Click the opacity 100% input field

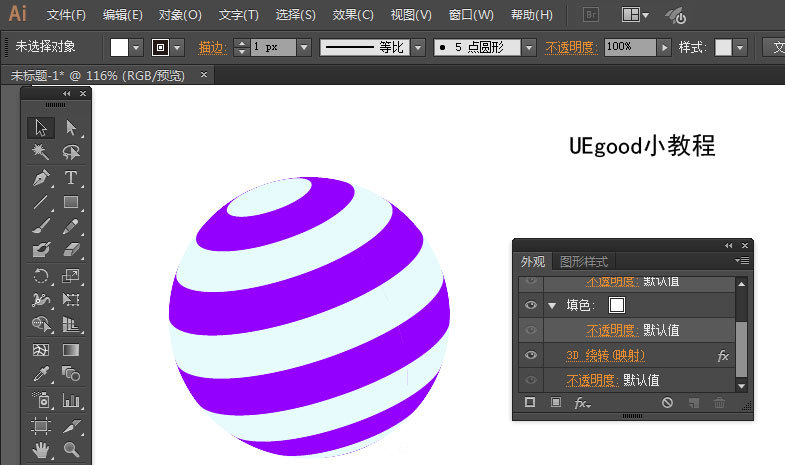point(630,48)
